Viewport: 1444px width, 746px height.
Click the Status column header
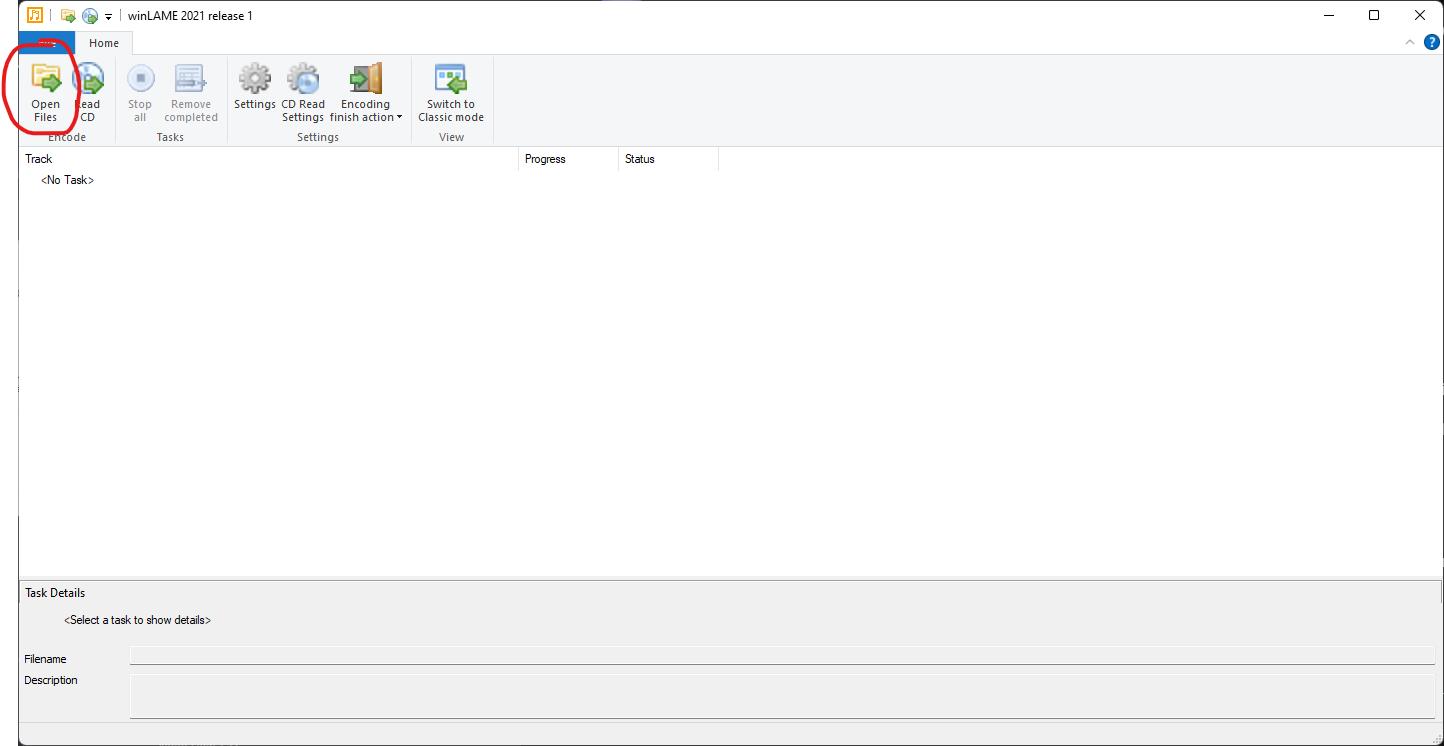pyautogui.click(x=668, y=159)
